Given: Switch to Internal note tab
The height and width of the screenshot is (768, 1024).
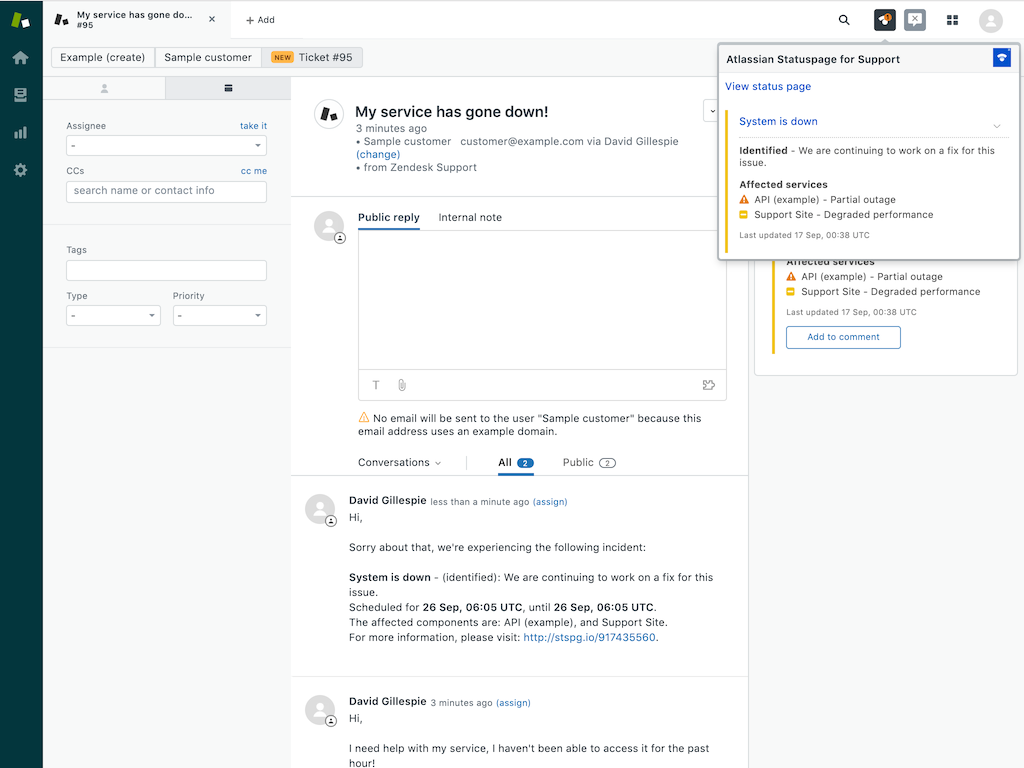Looking at the screenshot, I should click(470, 217).
